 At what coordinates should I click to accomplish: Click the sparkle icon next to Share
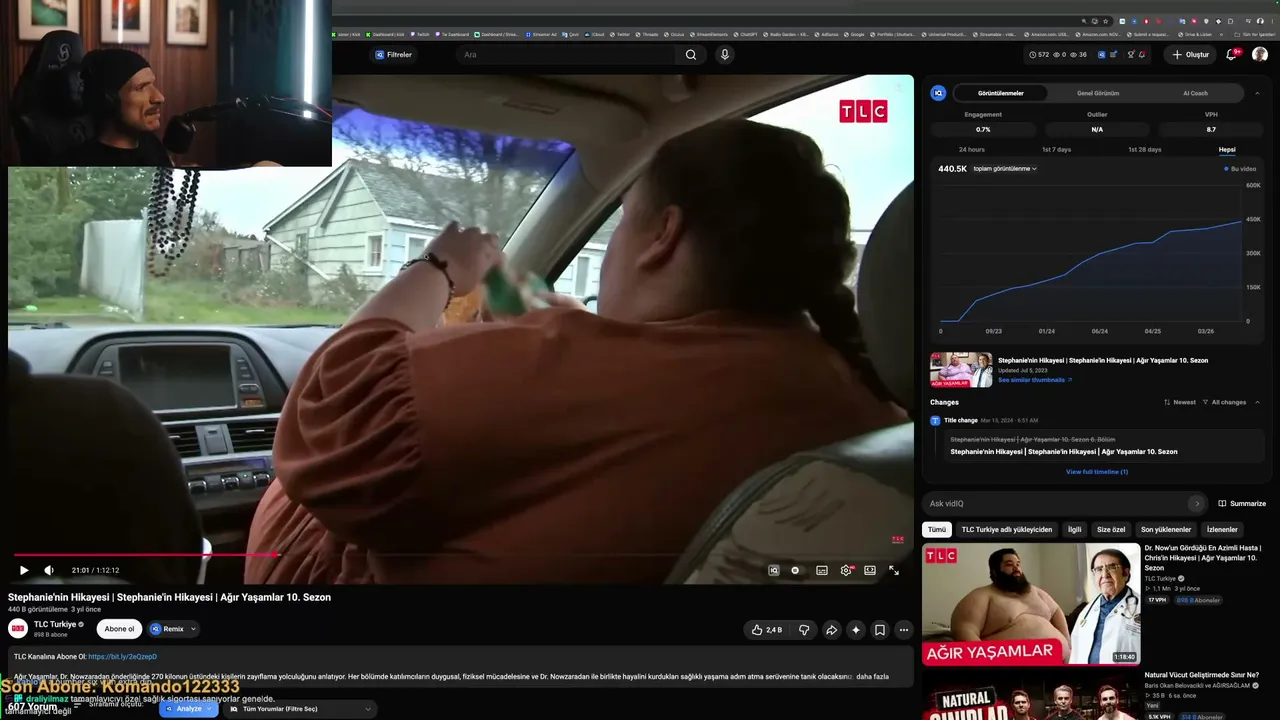(856, 630)
